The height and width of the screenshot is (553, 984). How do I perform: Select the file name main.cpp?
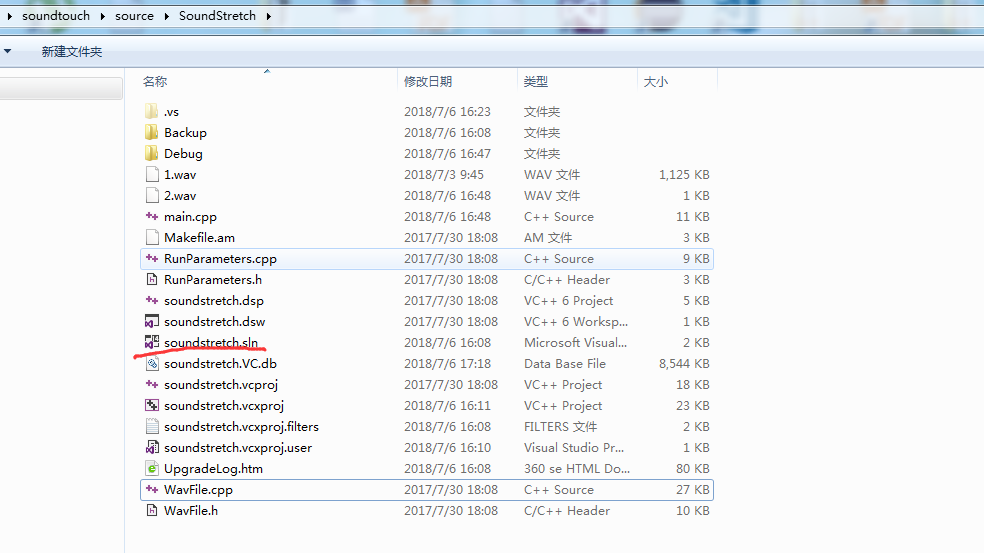(x=190, y=217)
